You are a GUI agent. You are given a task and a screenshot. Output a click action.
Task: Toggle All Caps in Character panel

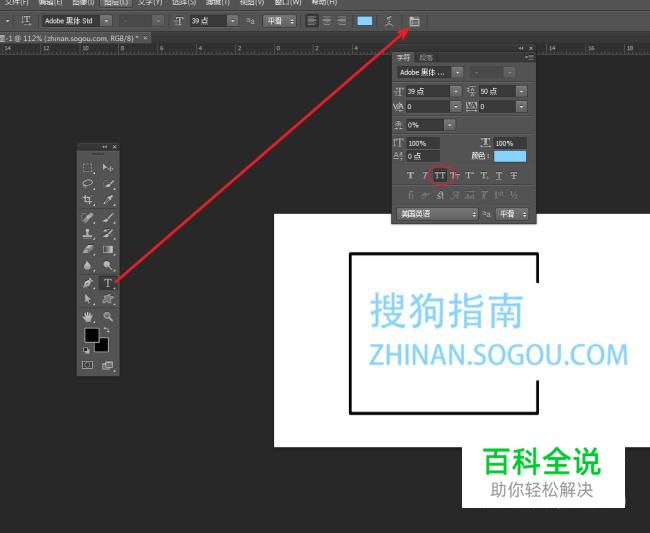click(x=440, y=176)
